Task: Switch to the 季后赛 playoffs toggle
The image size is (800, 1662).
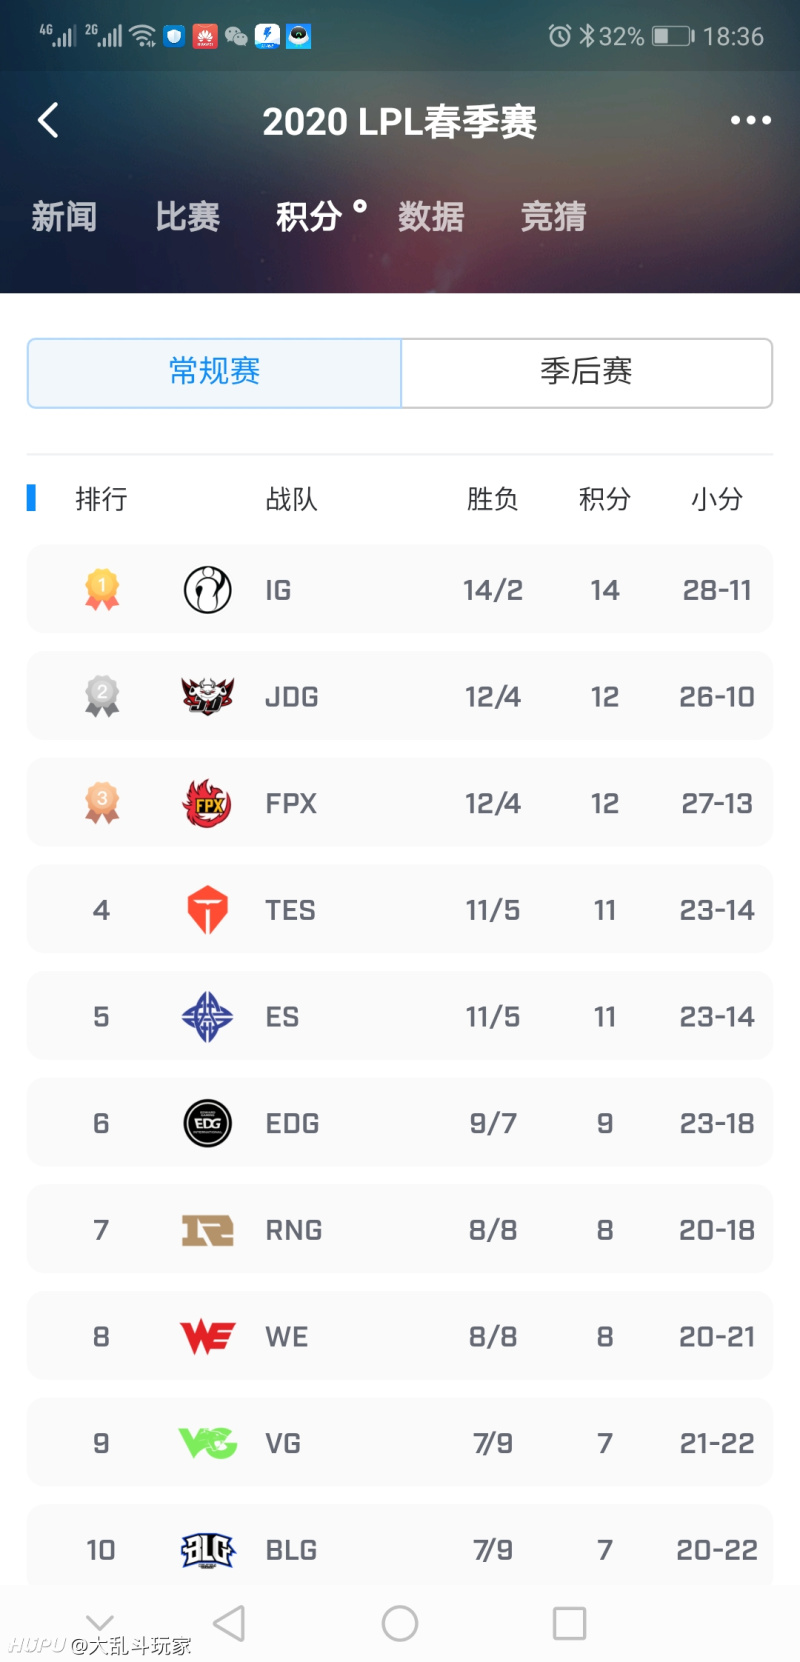Action: (x=586, y=373)
